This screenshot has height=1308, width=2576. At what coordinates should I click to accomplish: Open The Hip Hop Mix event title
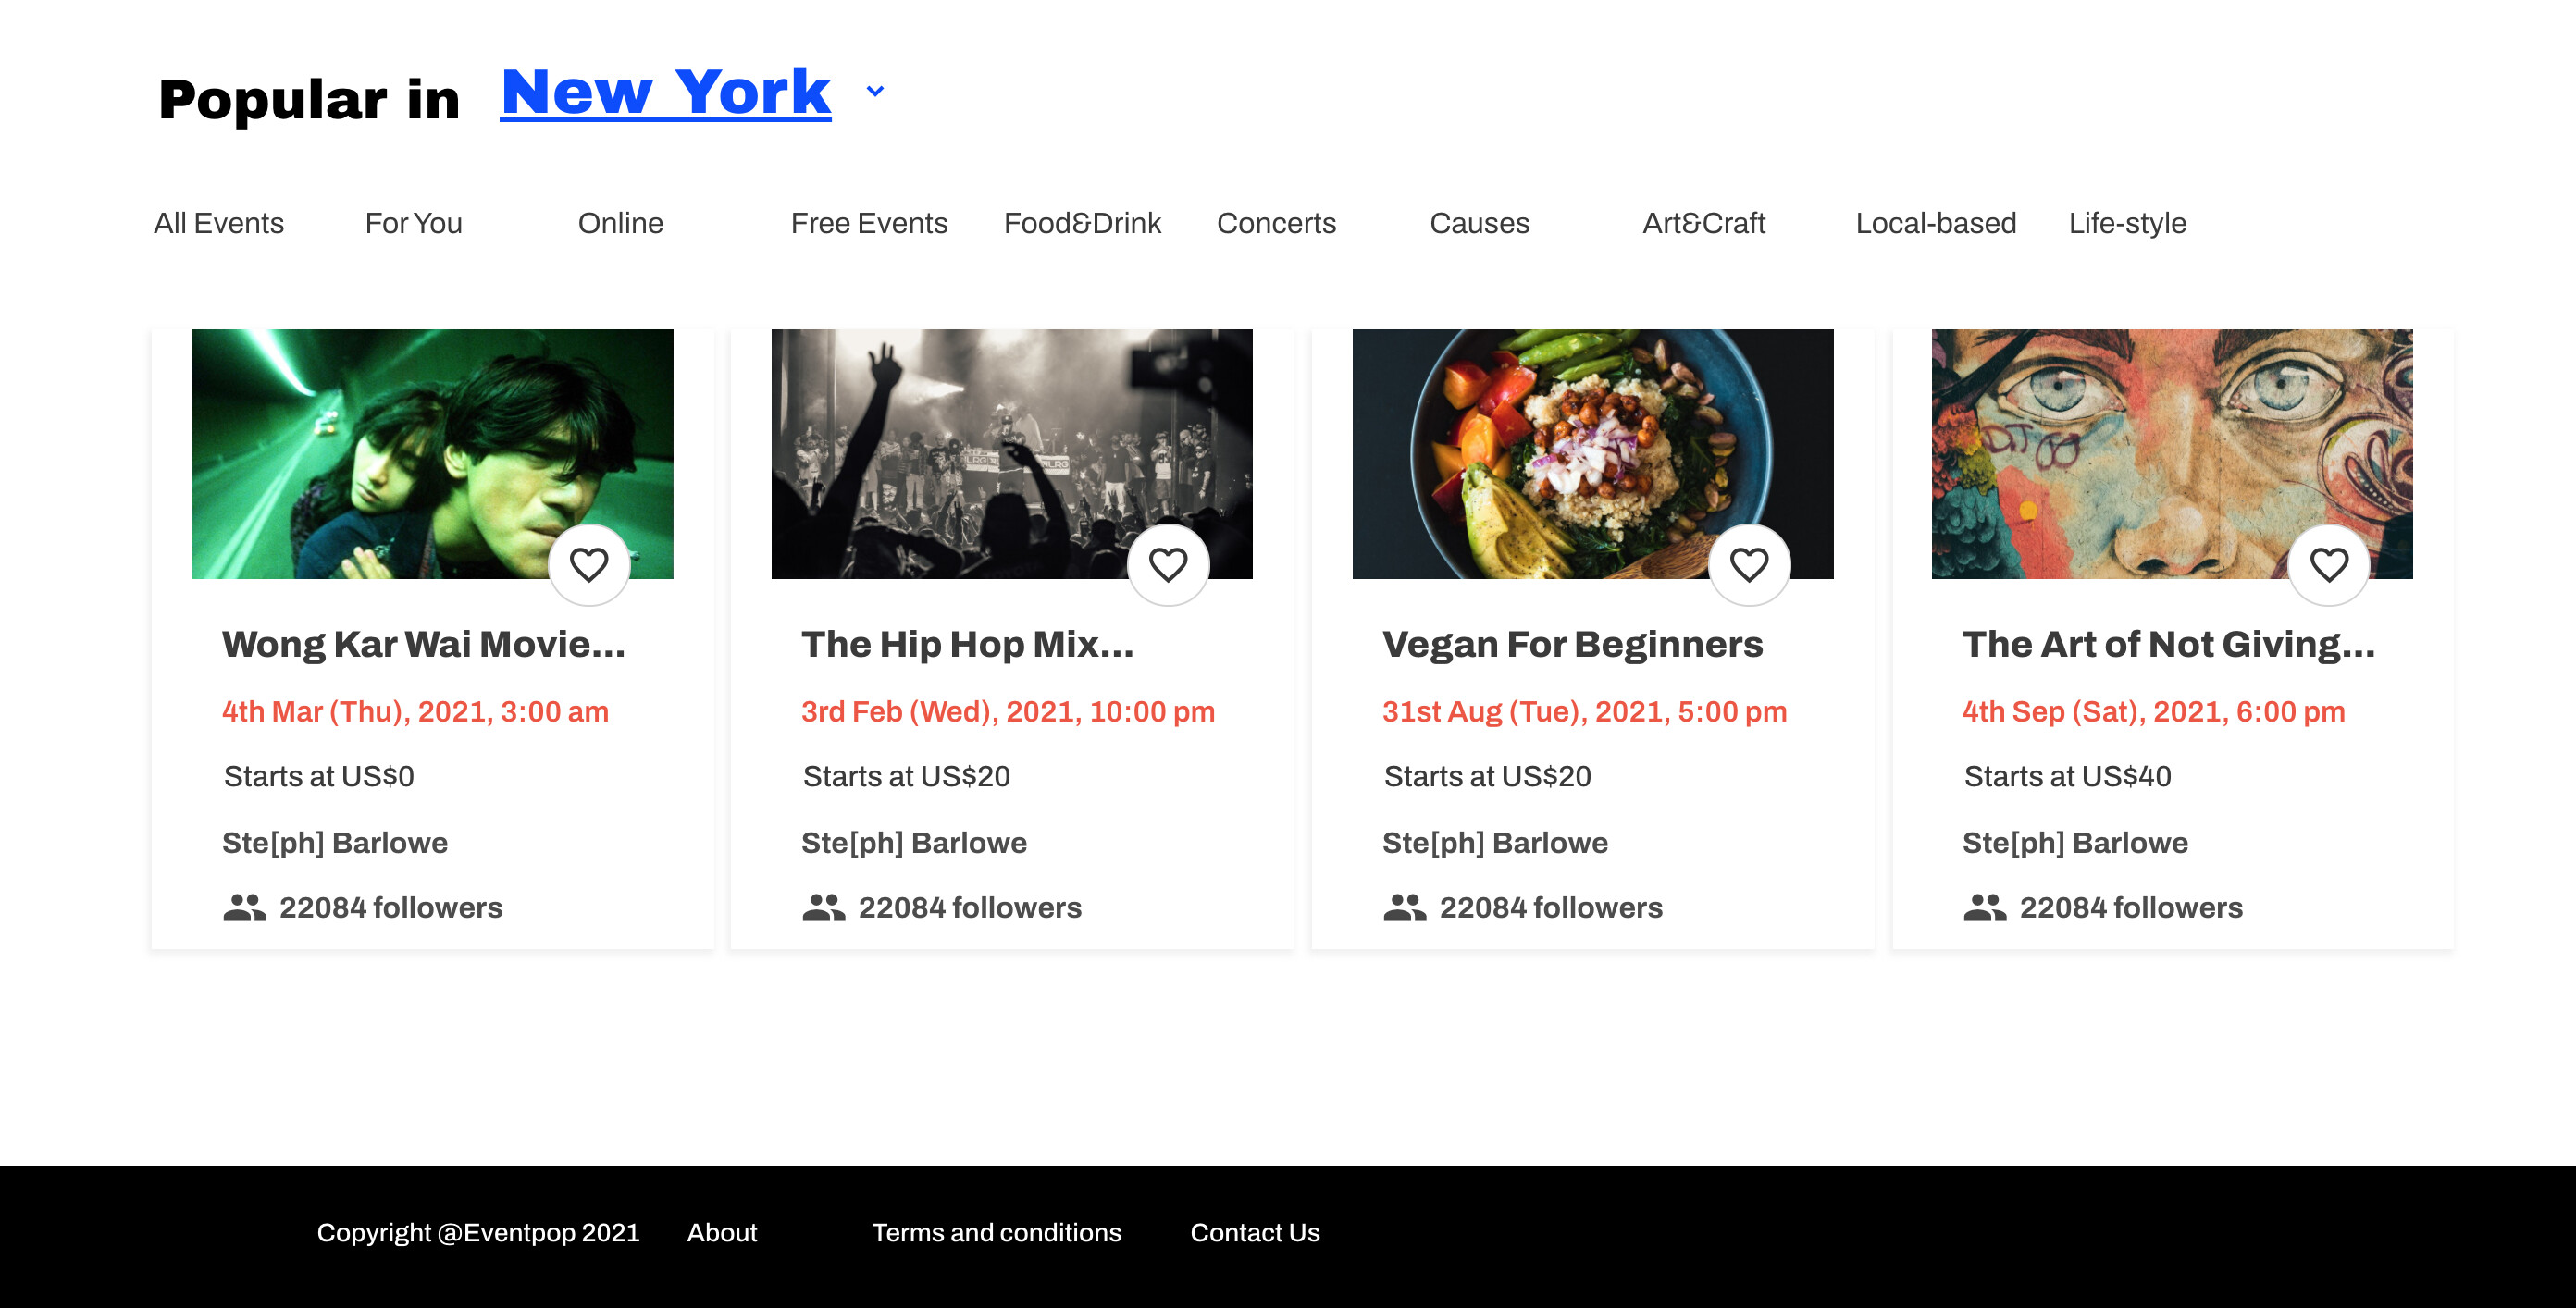point(966,644)
